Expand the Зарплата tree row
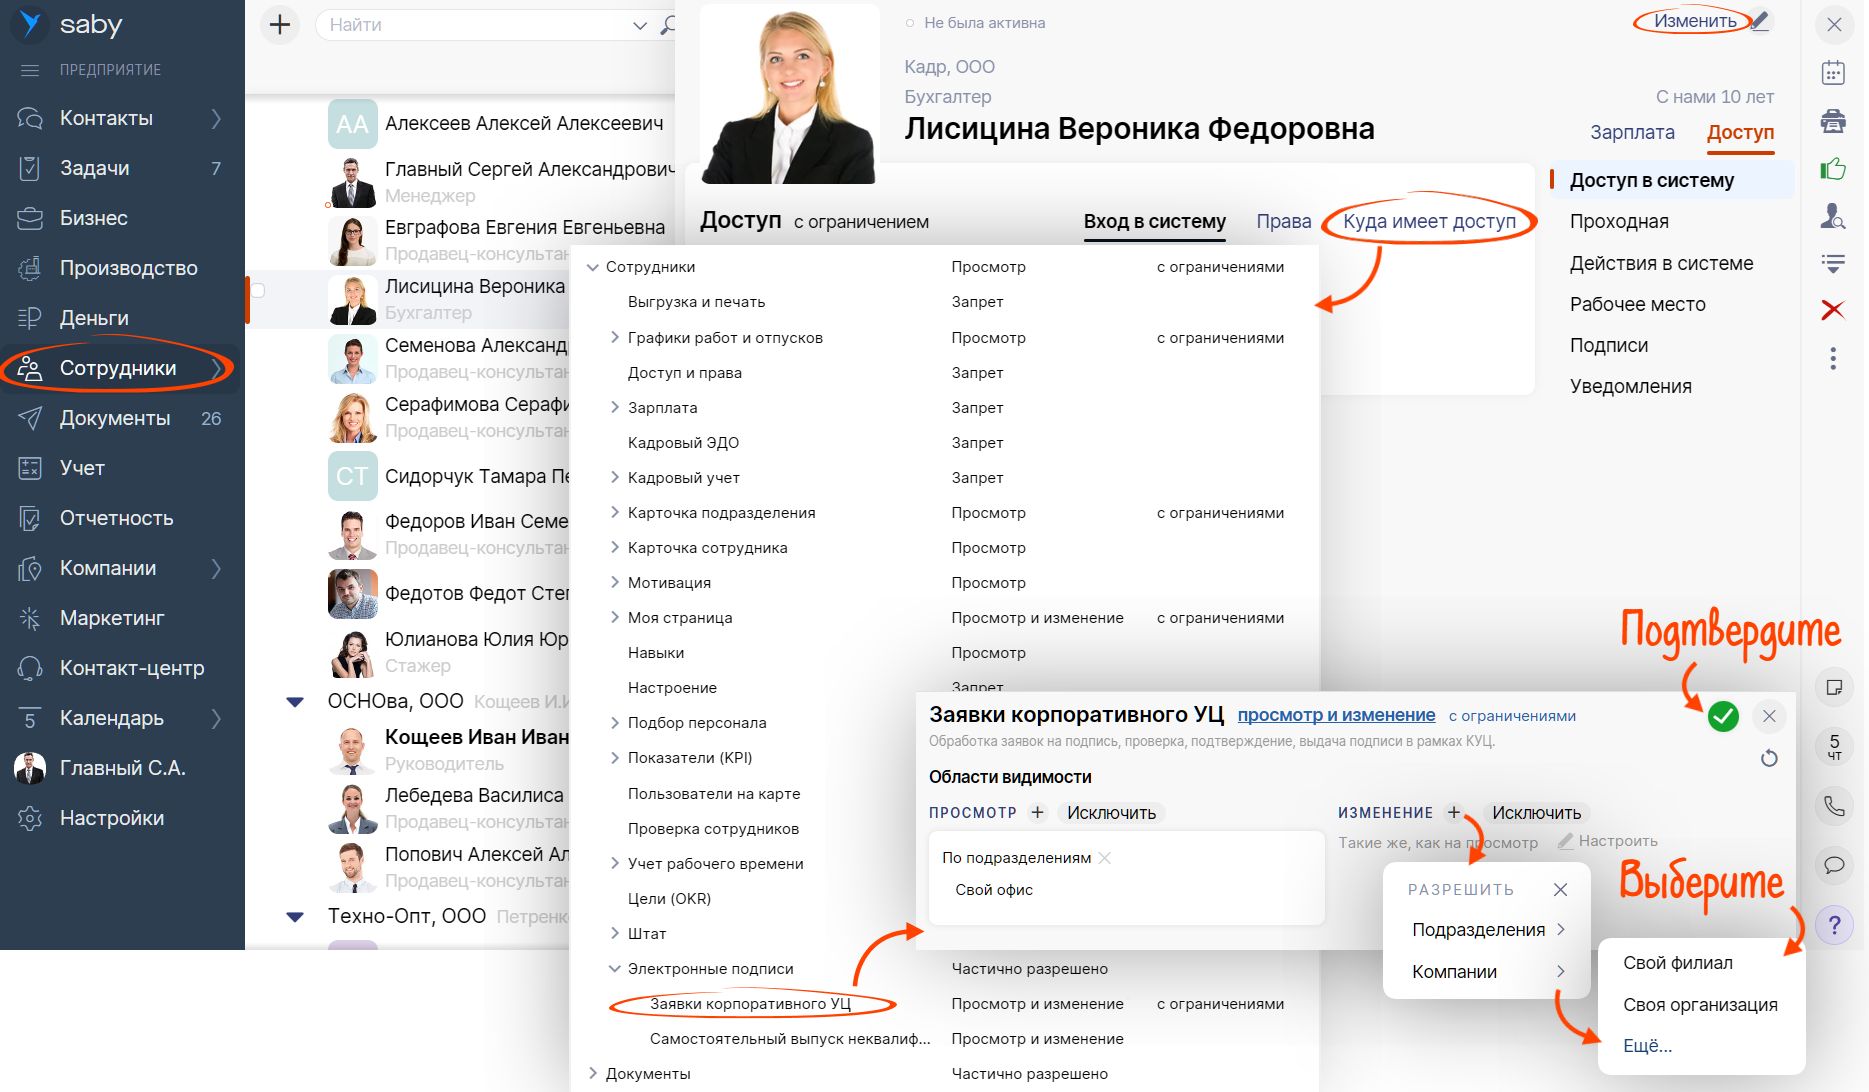This screenshot has width=1869, height=1092. 615,408
